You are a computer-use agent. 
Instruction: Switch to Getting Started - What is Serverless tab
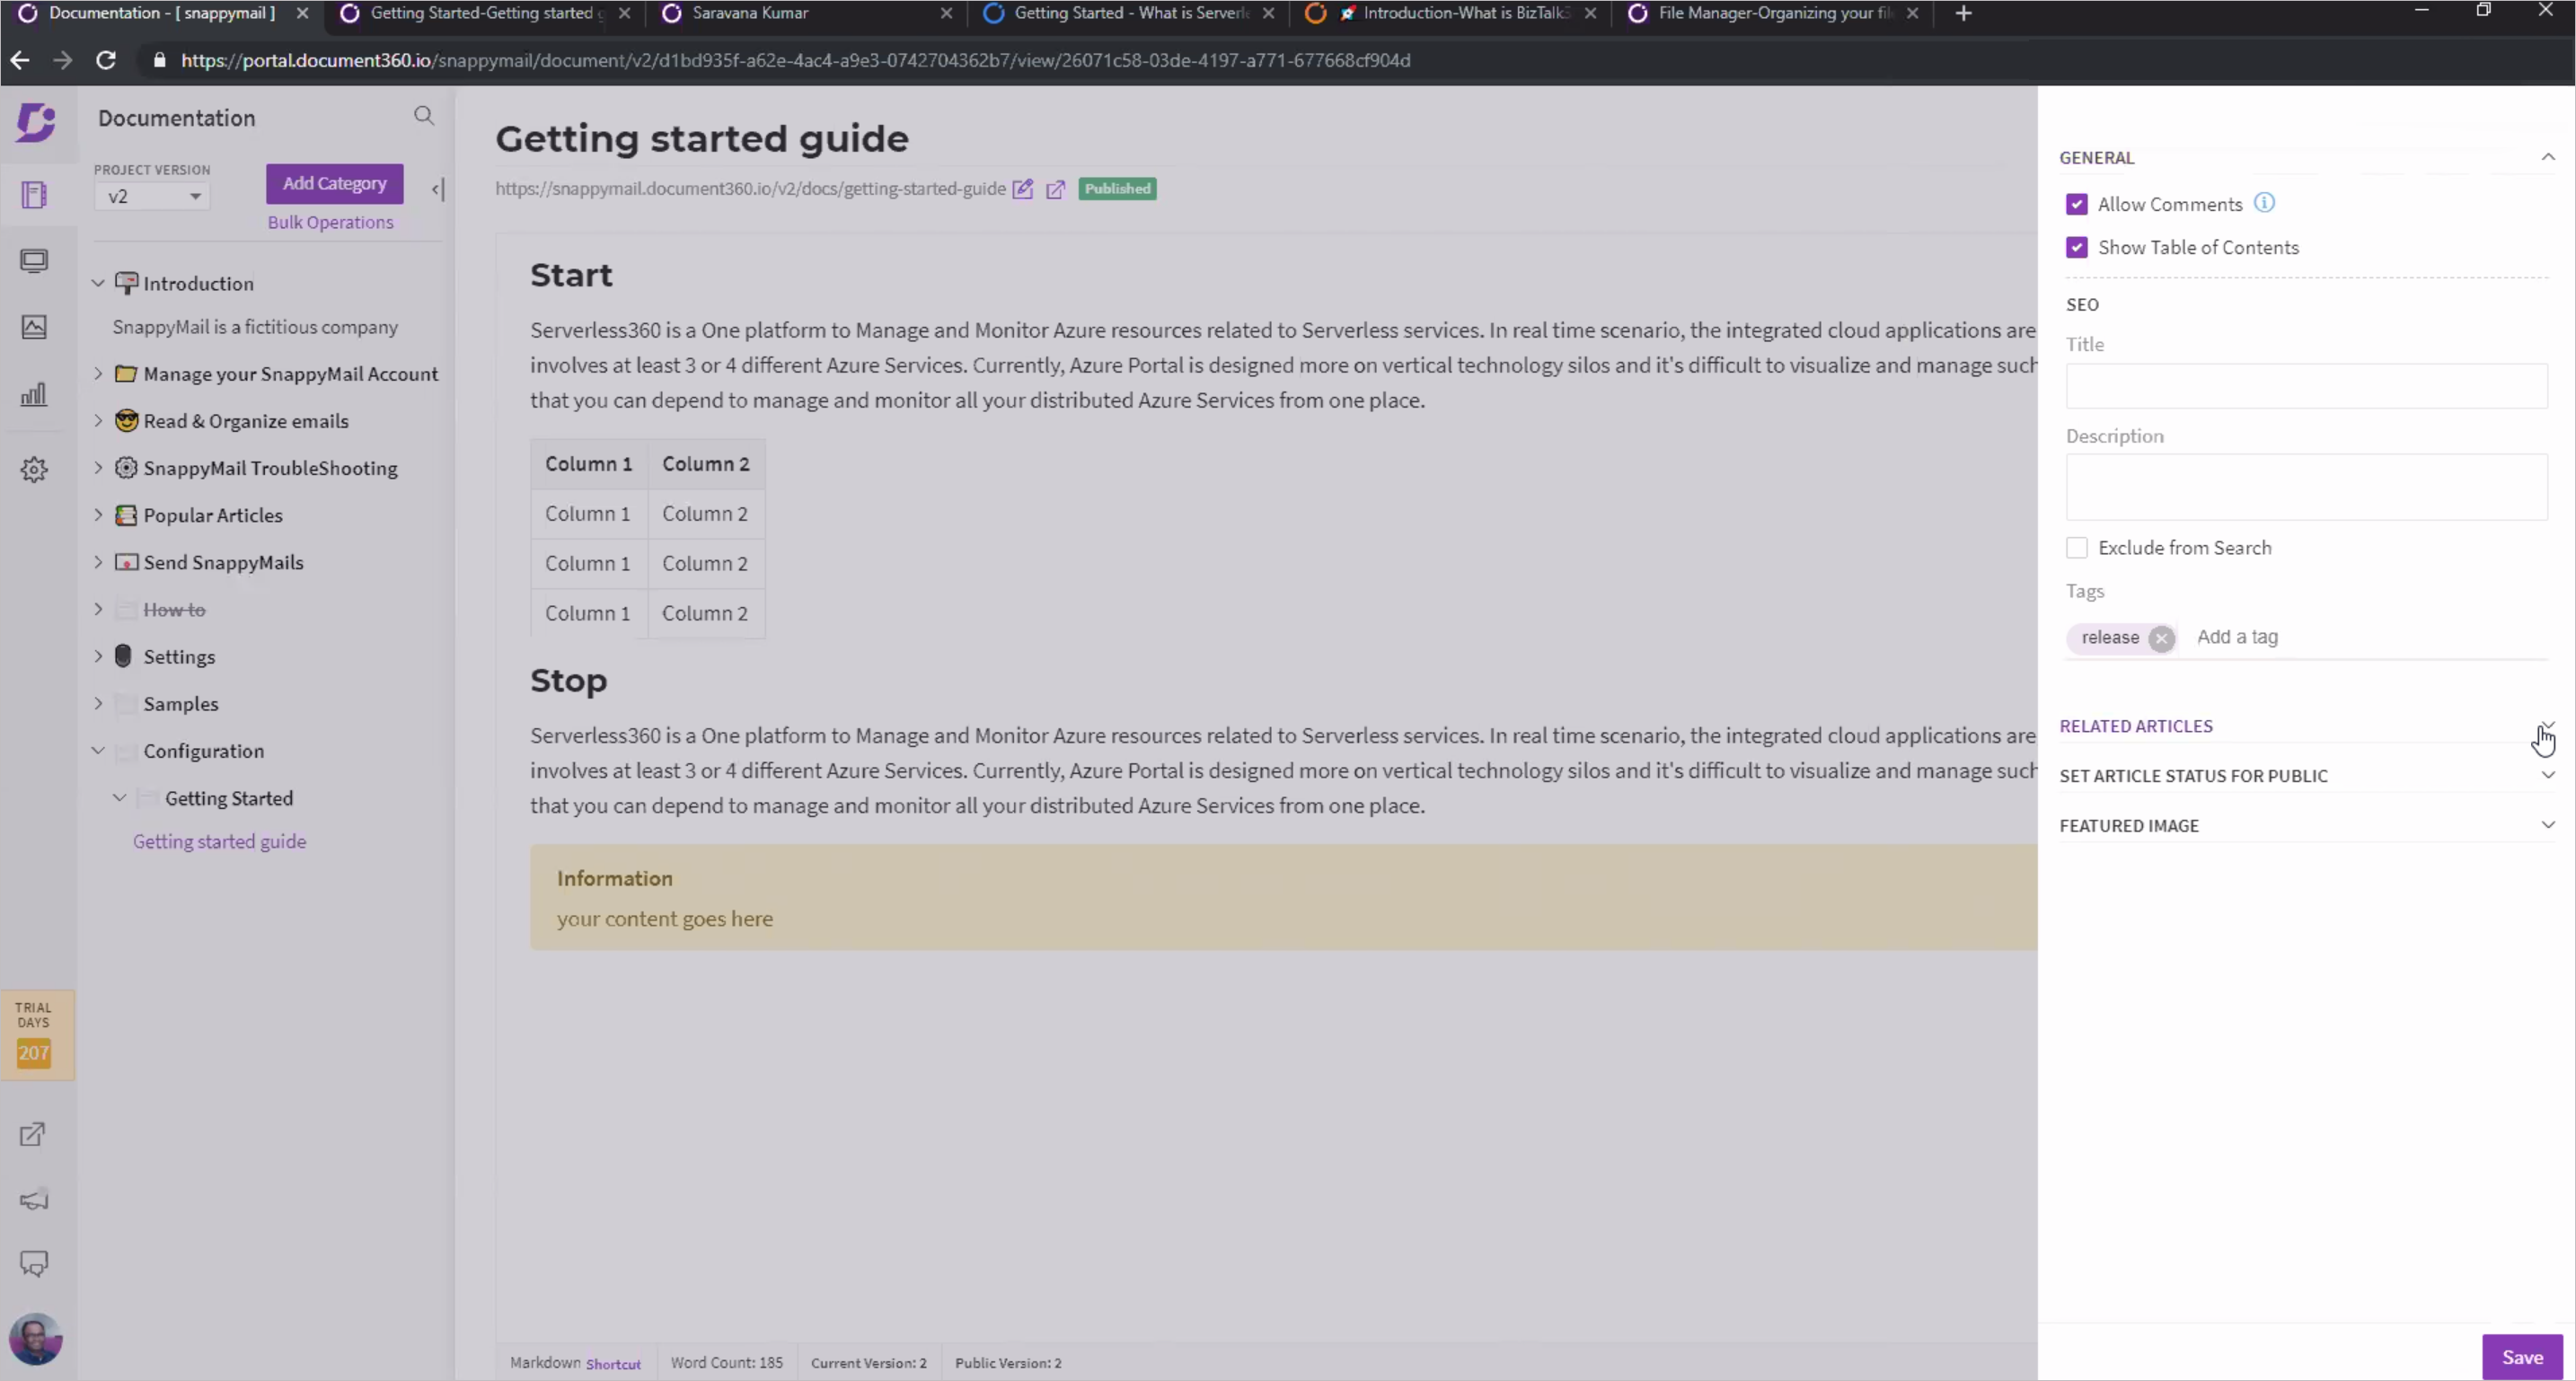click(1130, 13)
